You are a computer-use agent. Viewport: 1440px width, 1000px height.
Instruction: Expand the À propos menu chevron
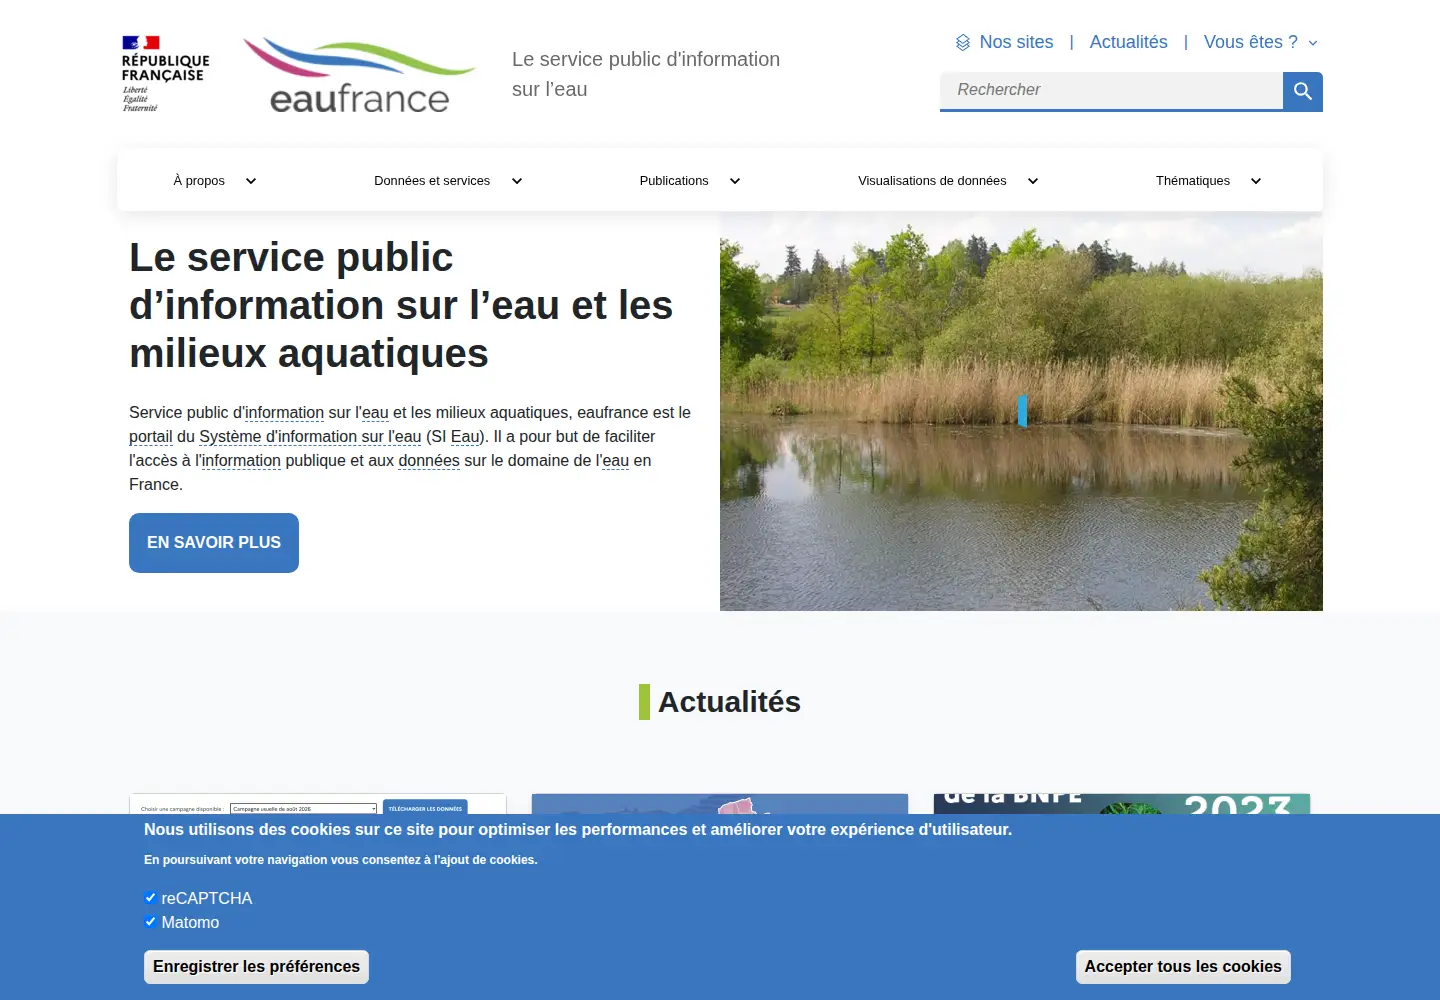(251, 181)
